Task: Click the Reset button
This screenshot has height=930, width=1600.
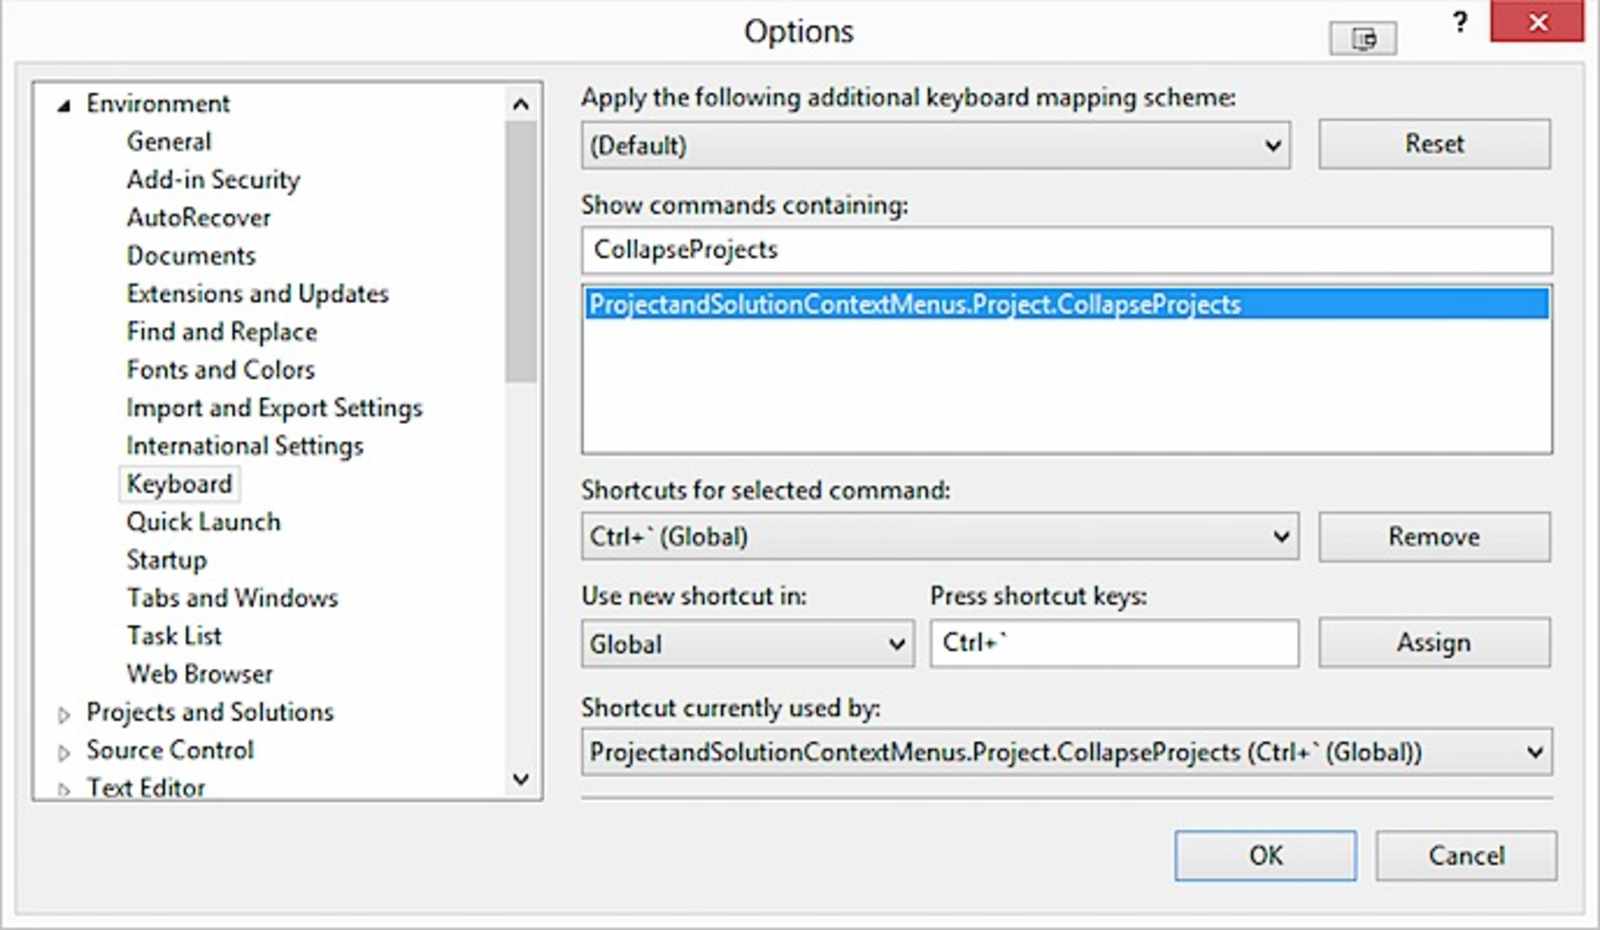Action: (x=1434, y=144)
